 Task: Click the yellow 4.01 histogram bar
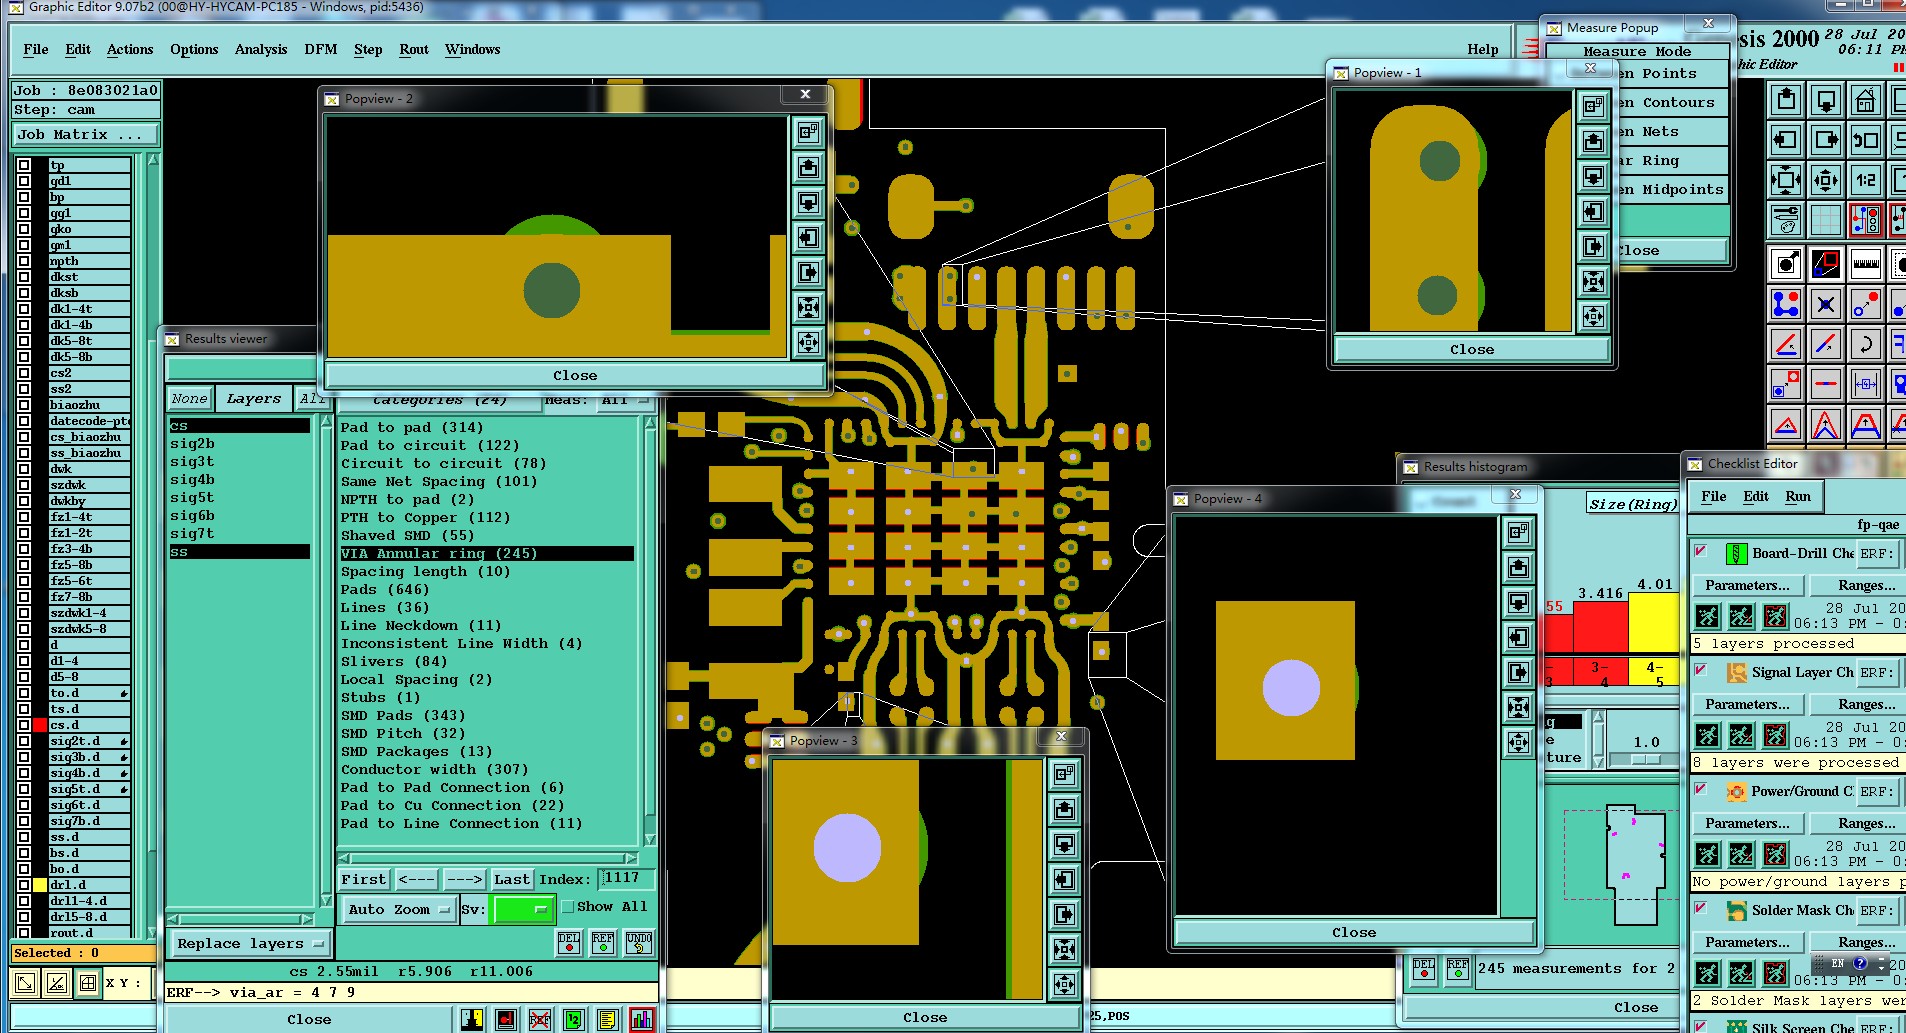point(1654,622)
